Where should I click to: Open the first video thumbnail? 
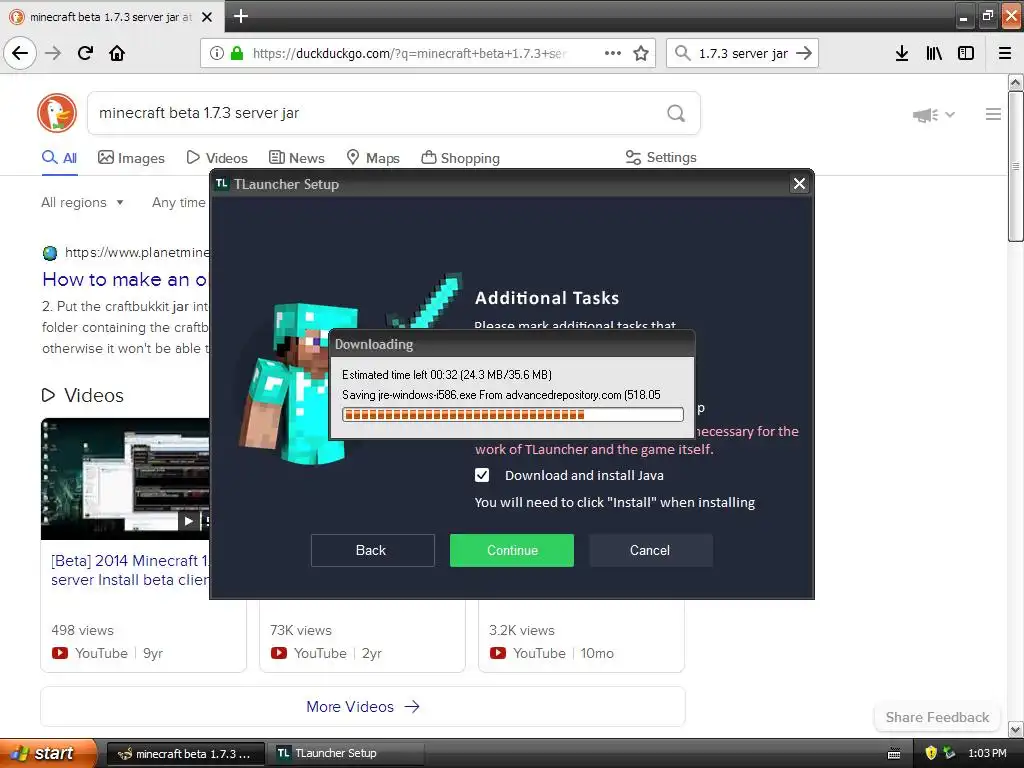[x=125, y=479]
